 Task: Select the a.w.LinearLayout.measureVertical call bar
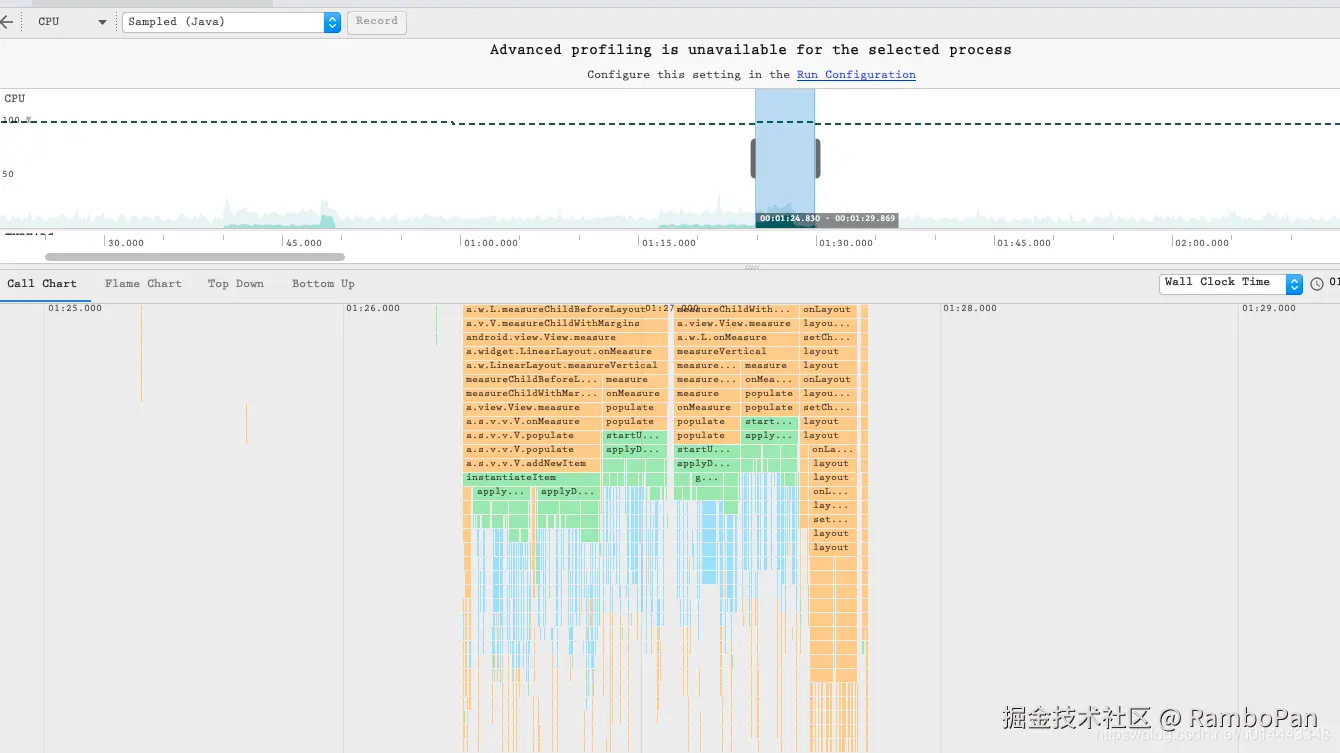(x=566, y=366)
